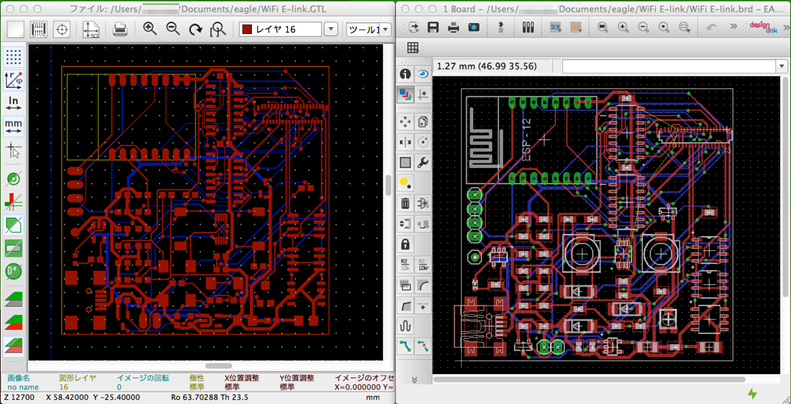Click the print icon in Gerber viewer toolbar
The image size is (791, 404).
click(x=120, y=29)
